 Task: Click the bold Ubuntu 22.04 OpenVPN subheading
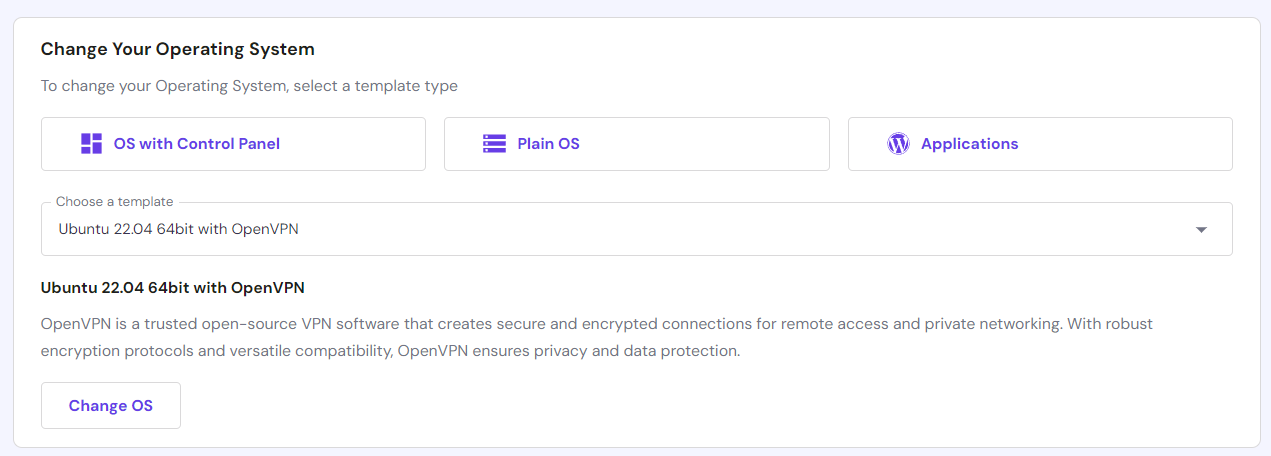point(173,288)
